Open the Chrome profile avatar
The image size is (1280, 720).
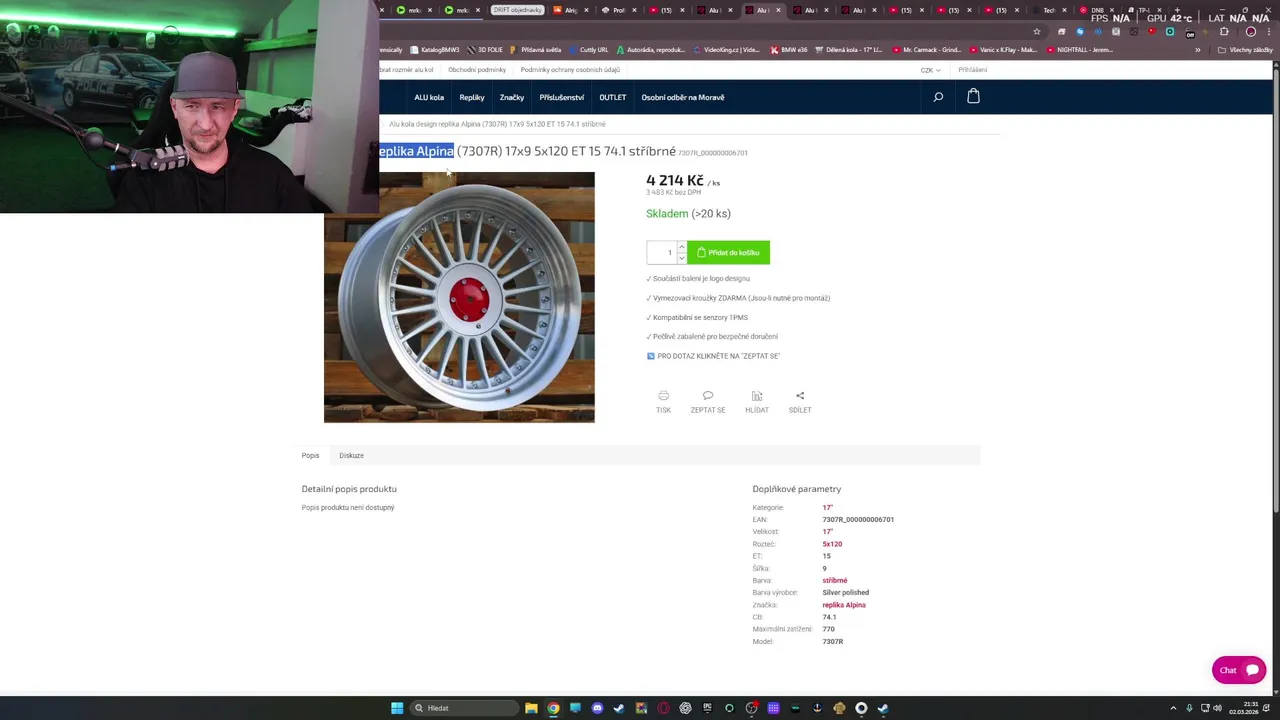pos(1250,31)
